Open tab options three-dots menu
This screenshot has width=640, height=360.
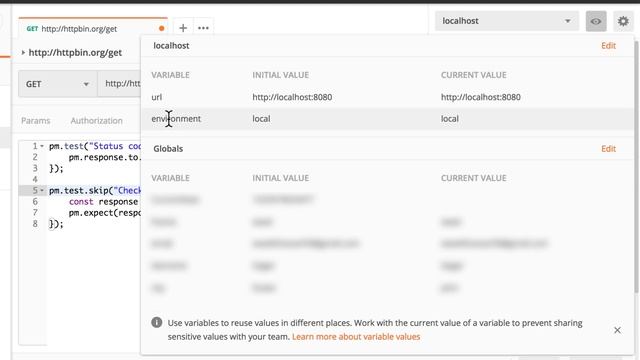(x=203, y=28)
